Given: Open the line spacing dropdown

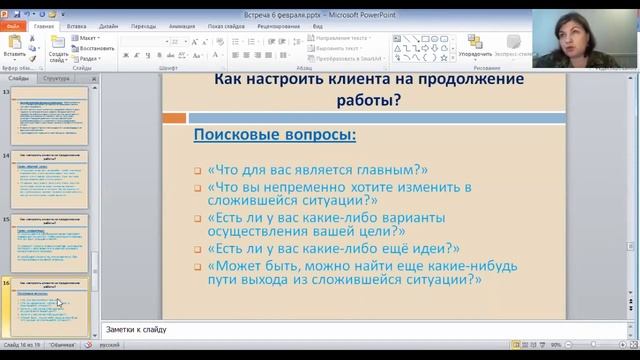Looking at the screenshot, I should [x=298, y=42].
